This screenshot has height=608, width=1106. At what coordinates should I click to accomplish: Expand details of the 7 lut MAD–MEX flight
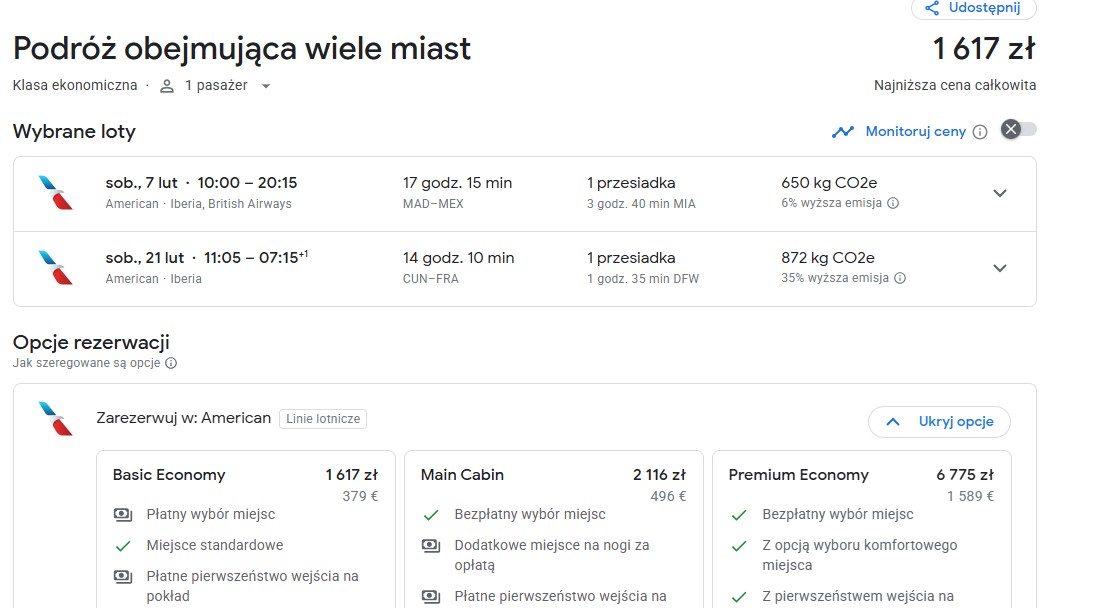pyautogui.click(x=999, y=193)
